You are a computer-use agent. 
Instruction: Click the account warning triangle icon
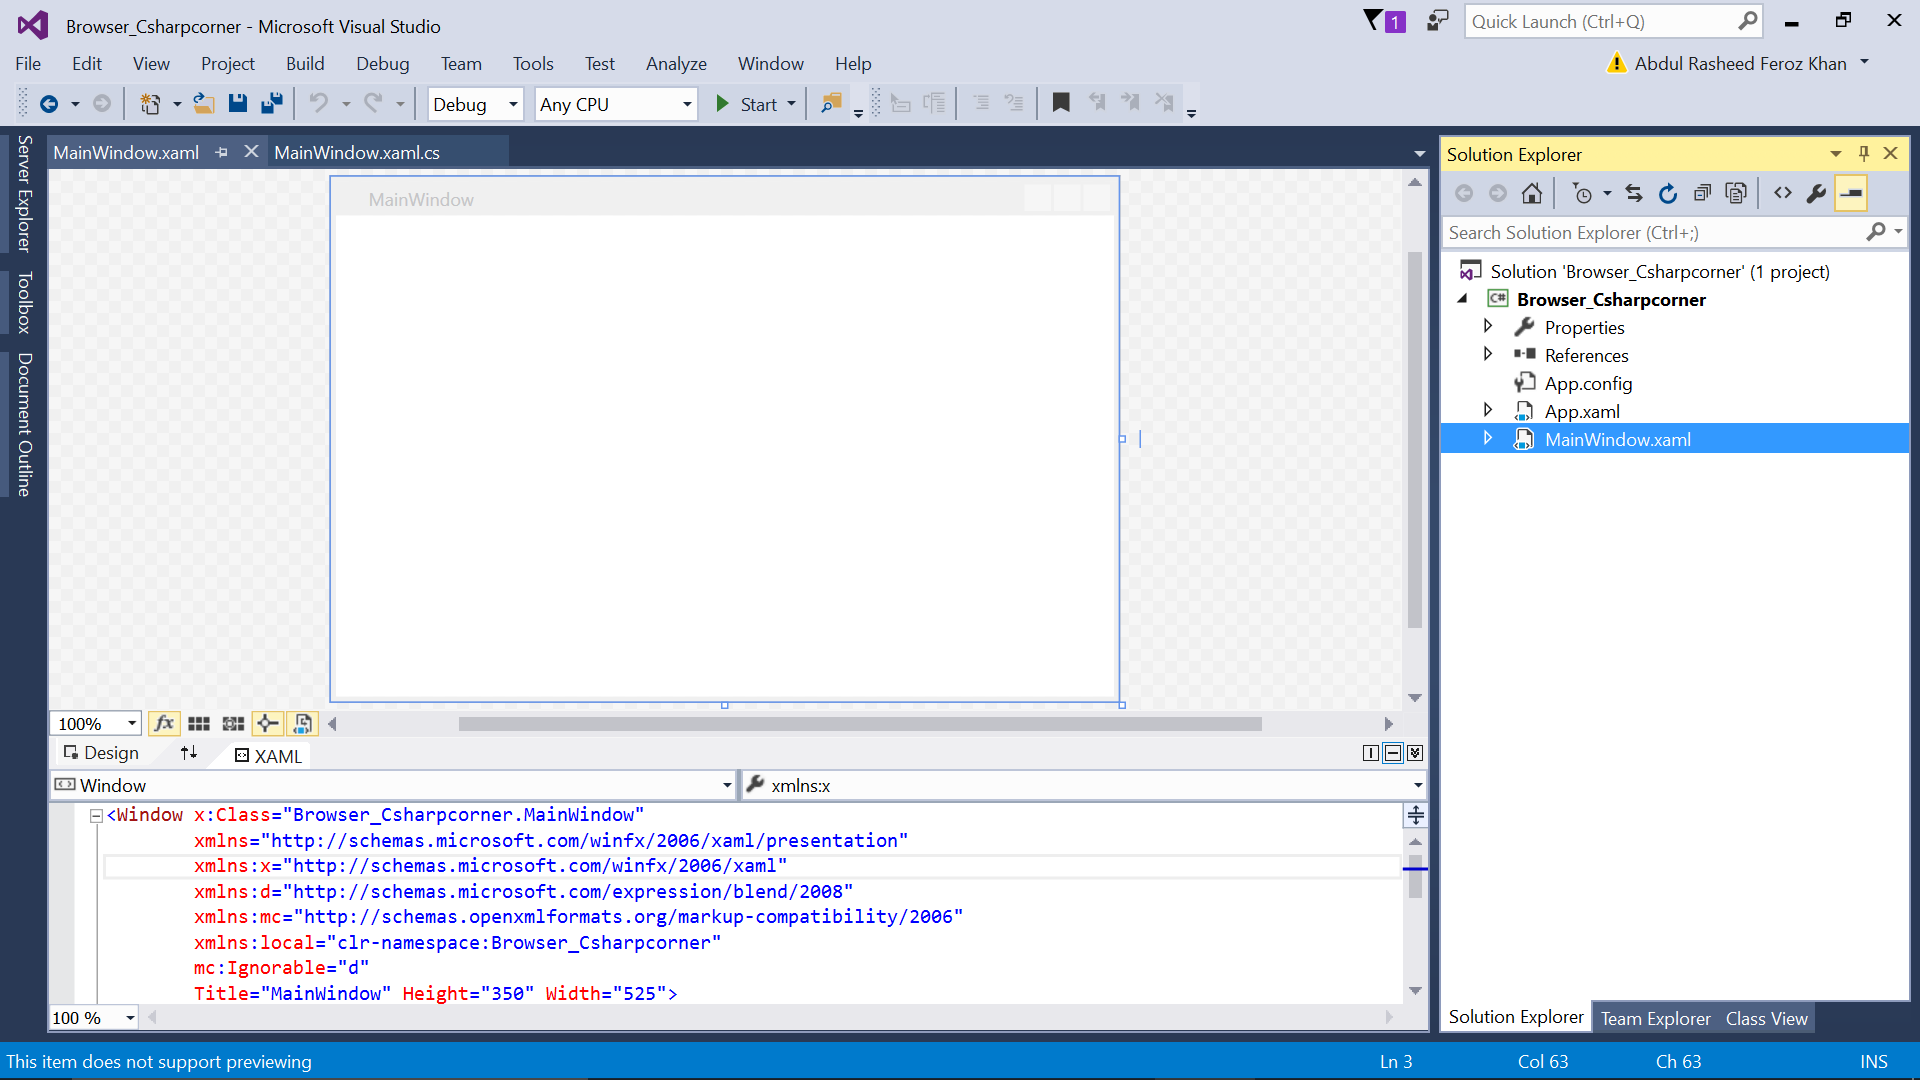(1616, 63)
